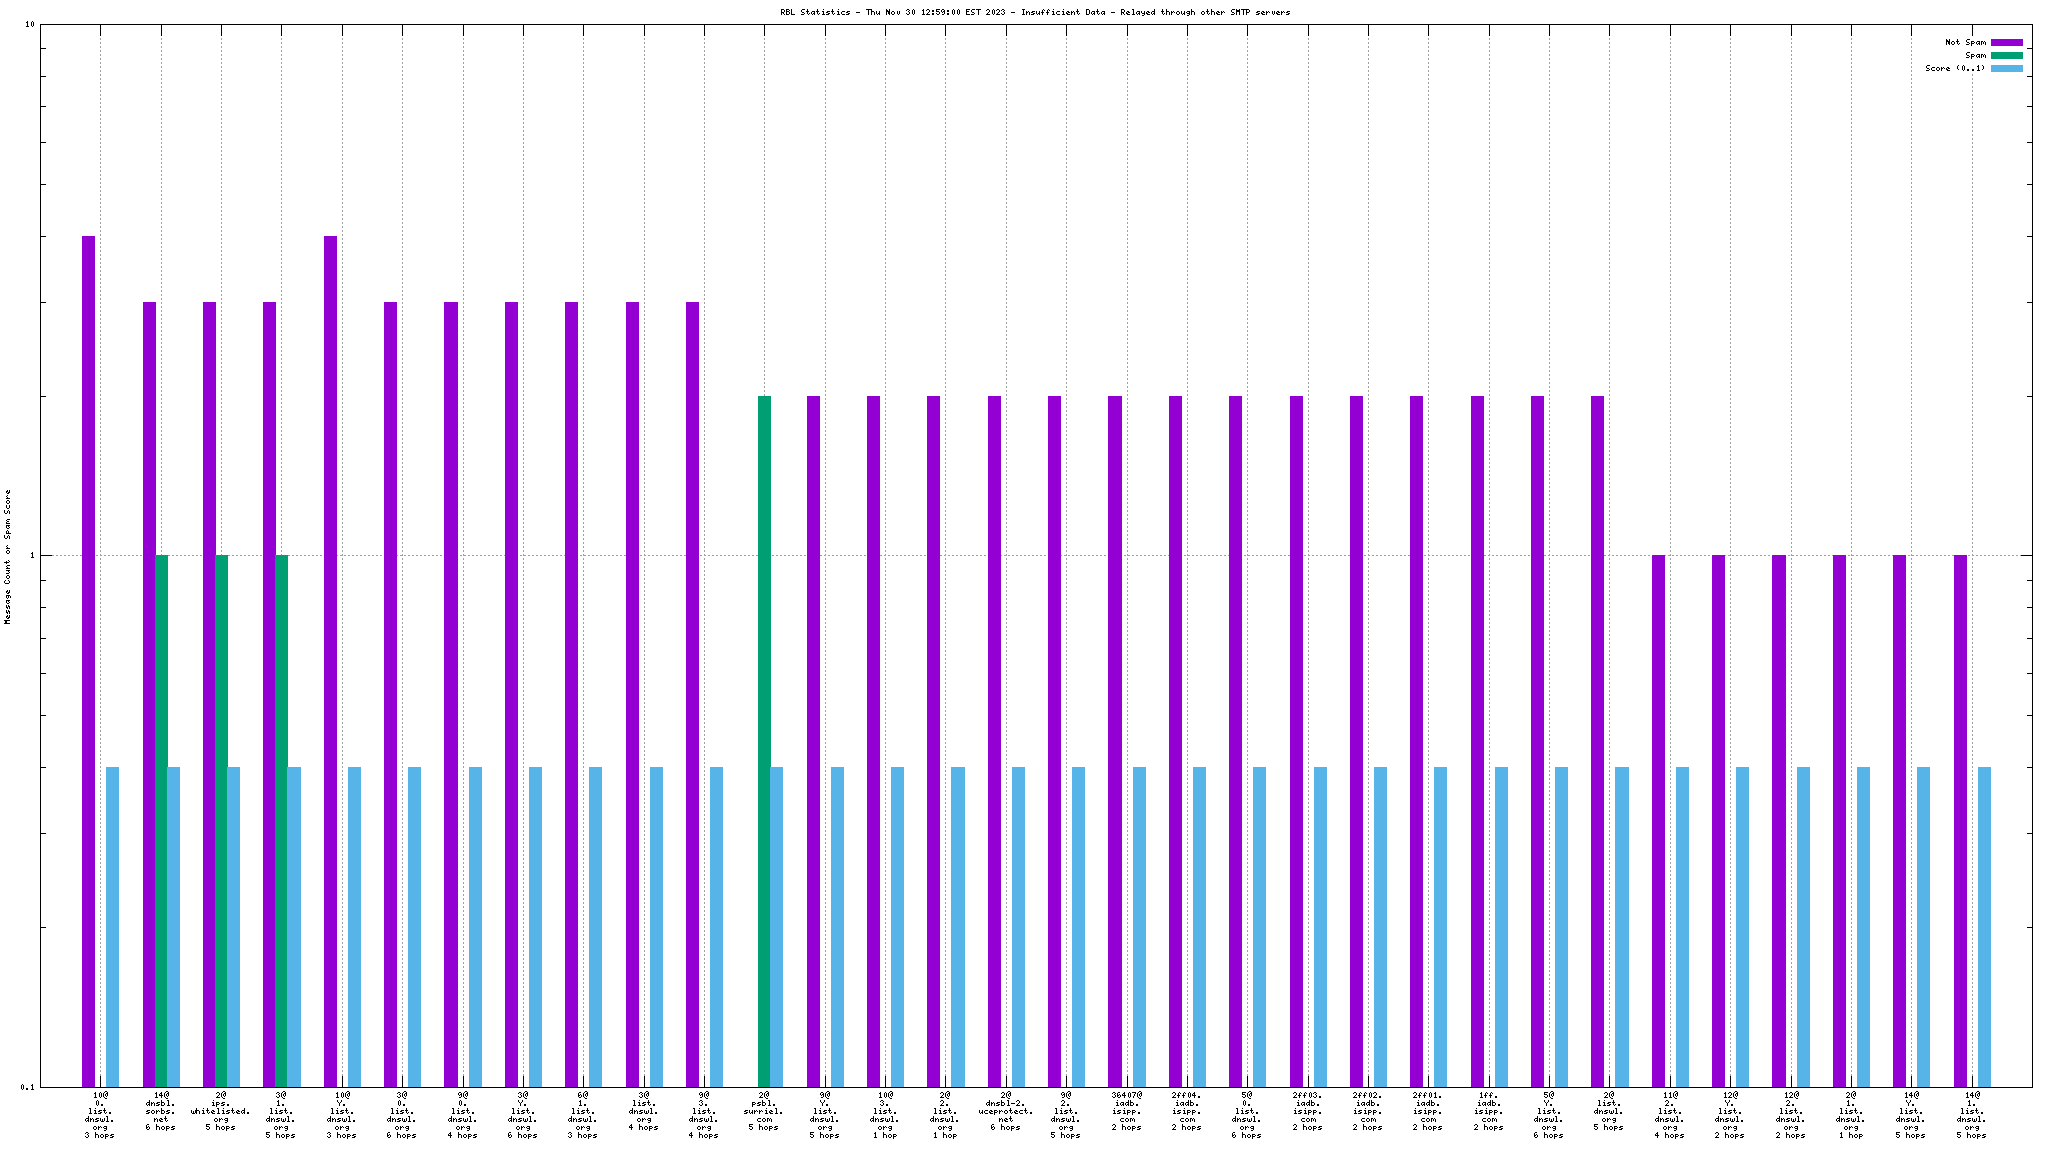
Task: Select the tall green psbl.surriel.com spam bar
Action: (764, 740)
